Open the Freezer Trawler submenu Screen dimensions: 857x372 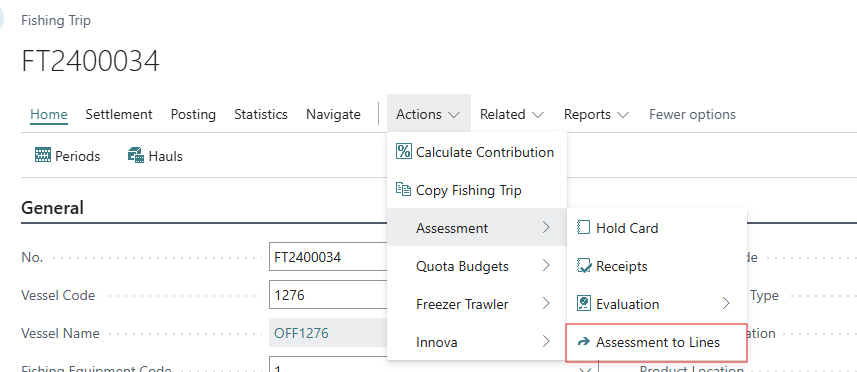(x=477, y=304)
